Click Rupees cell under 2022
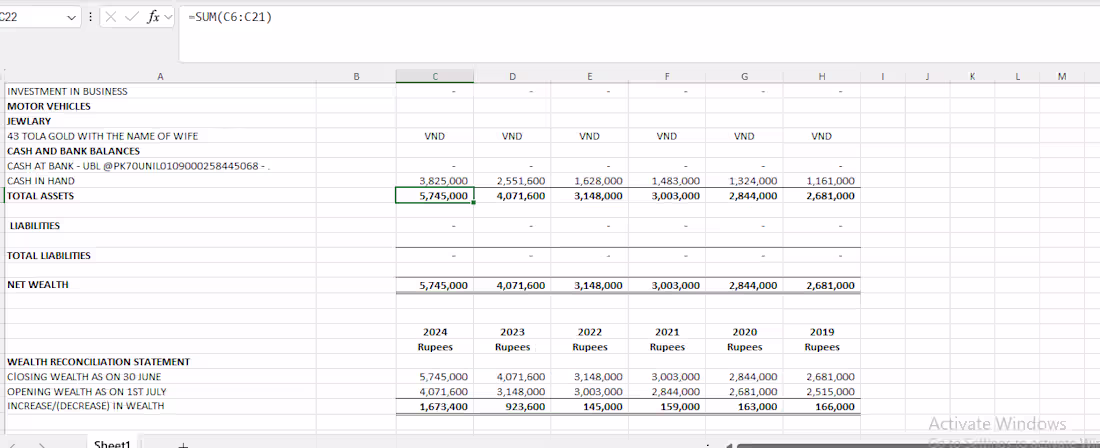Viewport: 1100px width, 448px height. pyautogui.click(x=589, y=347)
